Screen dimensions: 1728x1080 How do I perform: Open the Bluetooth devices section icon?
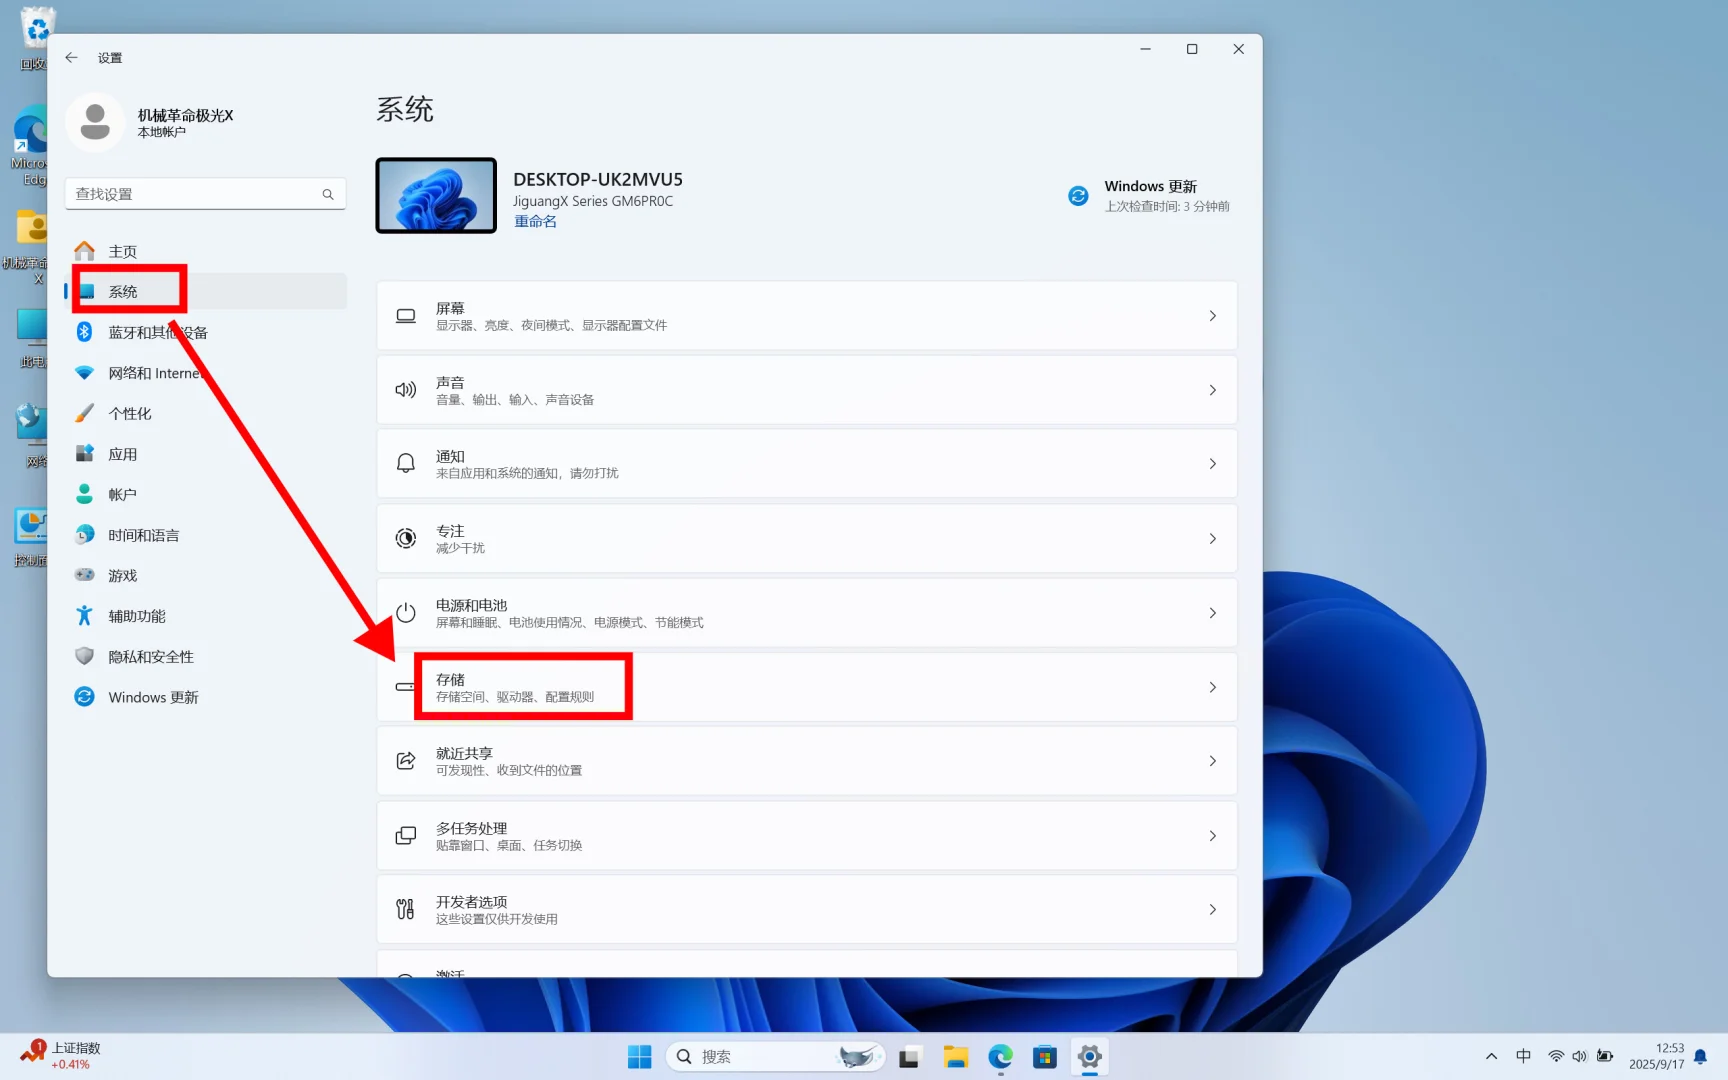(84, 332)
